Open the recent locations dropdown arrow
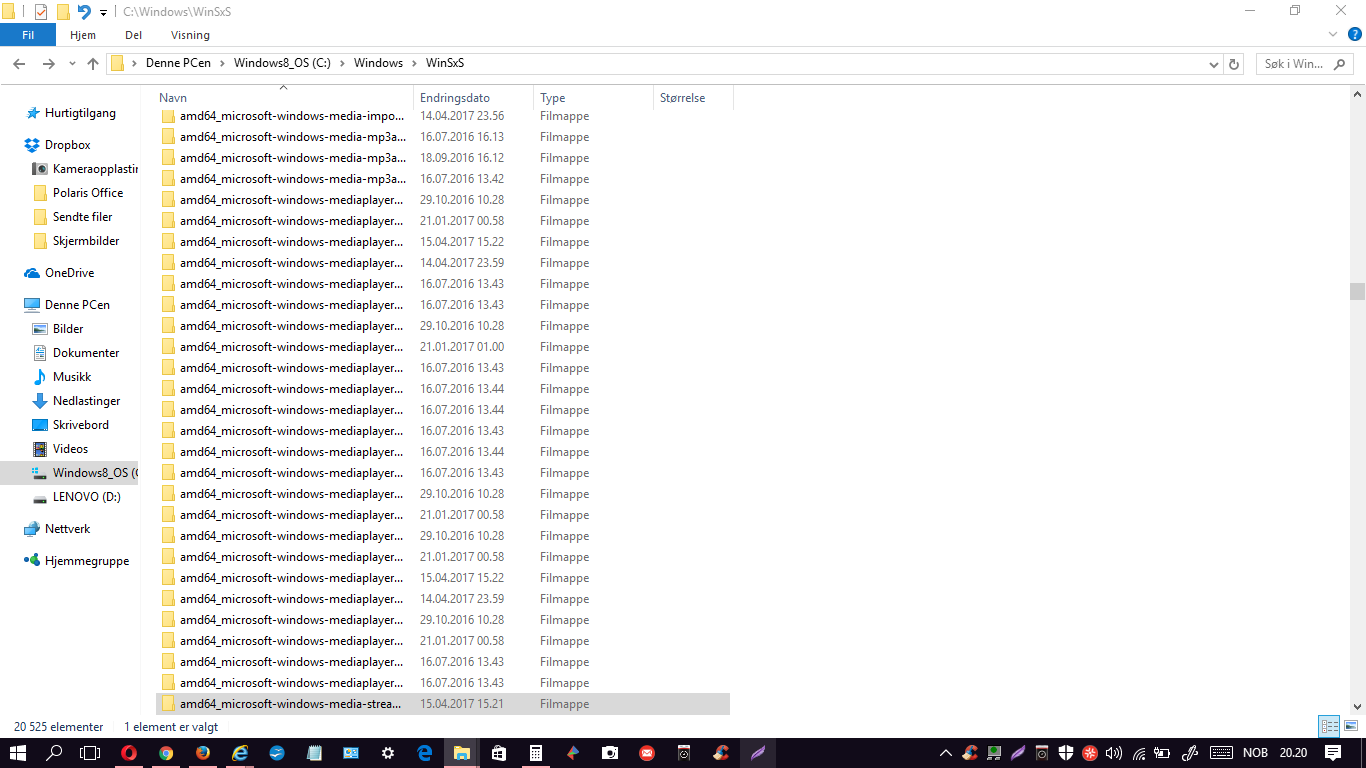 point(72,64)
